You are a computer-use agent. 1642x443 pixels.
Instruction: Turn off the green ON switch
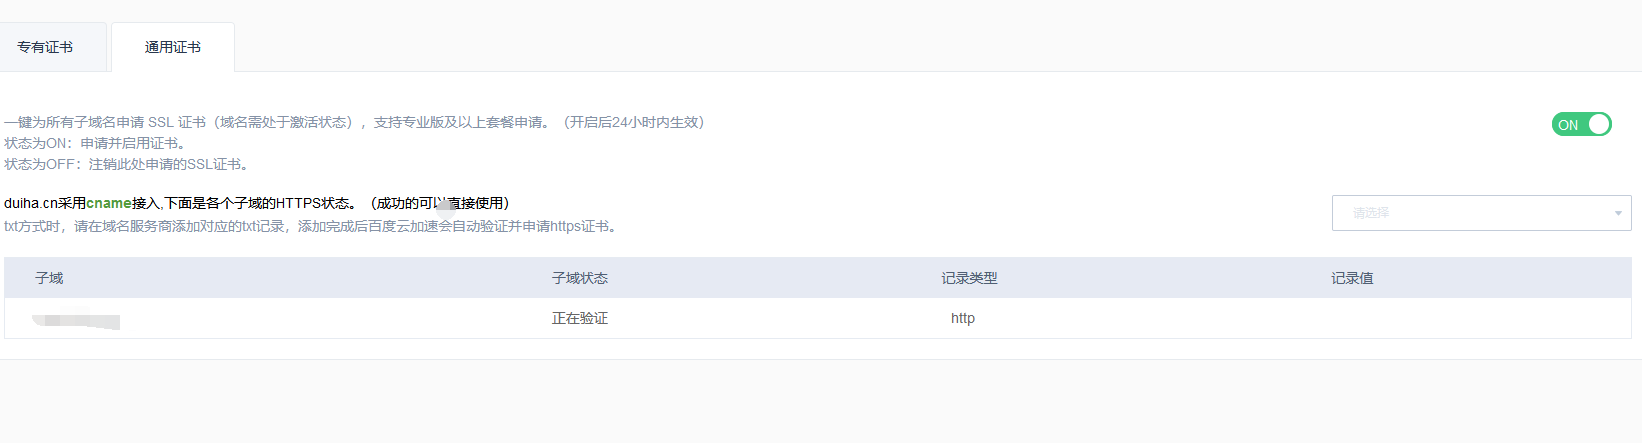point(1581,124)
